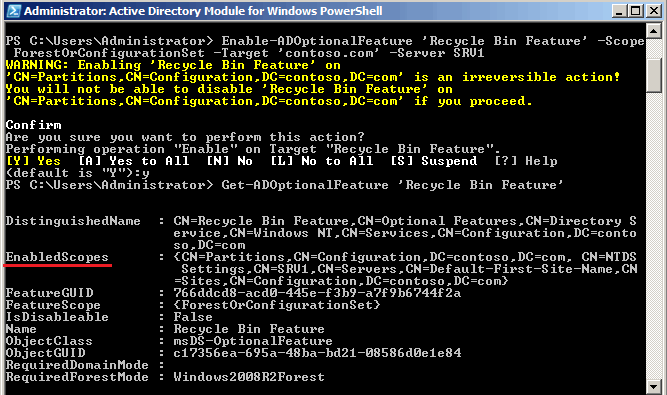The image size is (667, 395).
Task: Click the vertical scrollbar thumb
Action: point(653,75)
